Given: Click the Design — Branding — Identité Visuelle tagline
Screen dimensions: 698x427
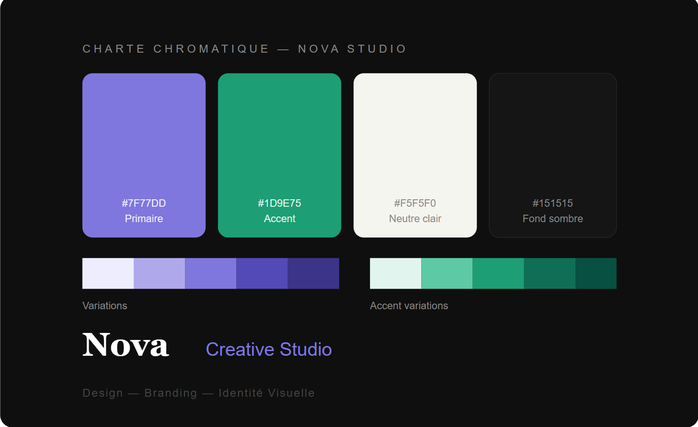Looking at the screenshot, I should pyautogui.click(x=198, y=393).
